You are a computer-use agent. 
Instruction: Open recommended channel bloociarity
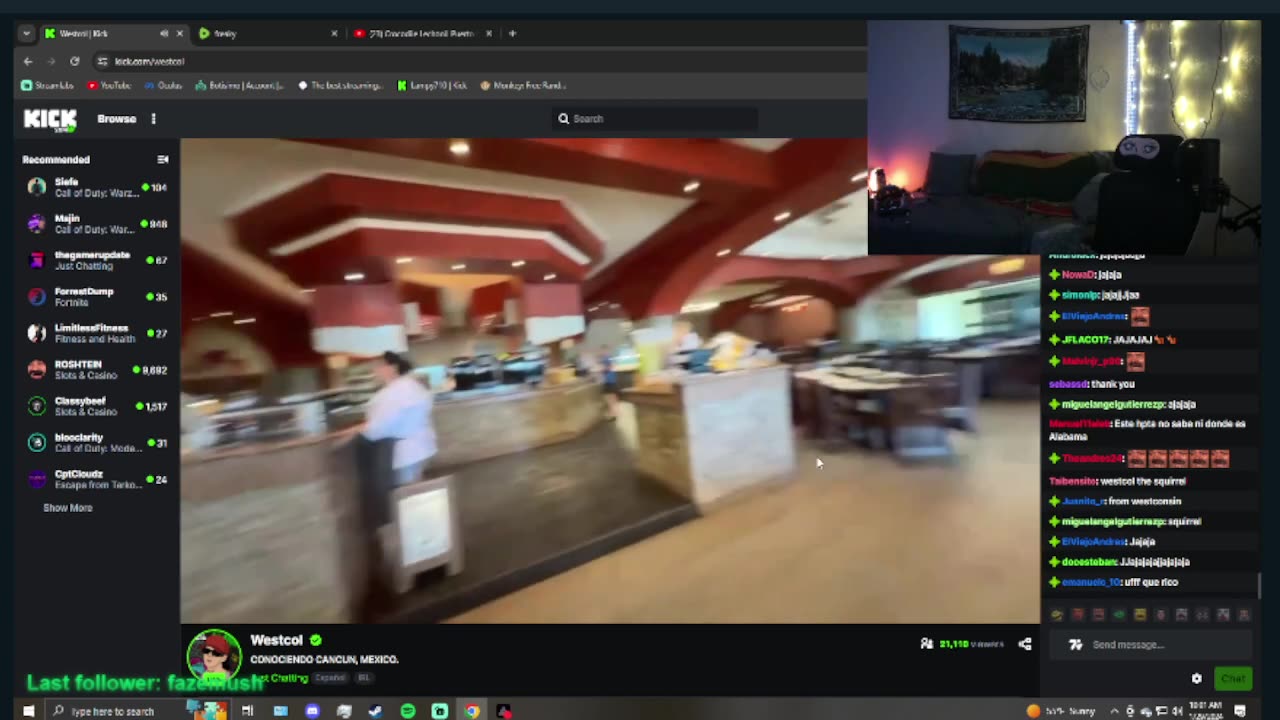[x=97, y=443]
